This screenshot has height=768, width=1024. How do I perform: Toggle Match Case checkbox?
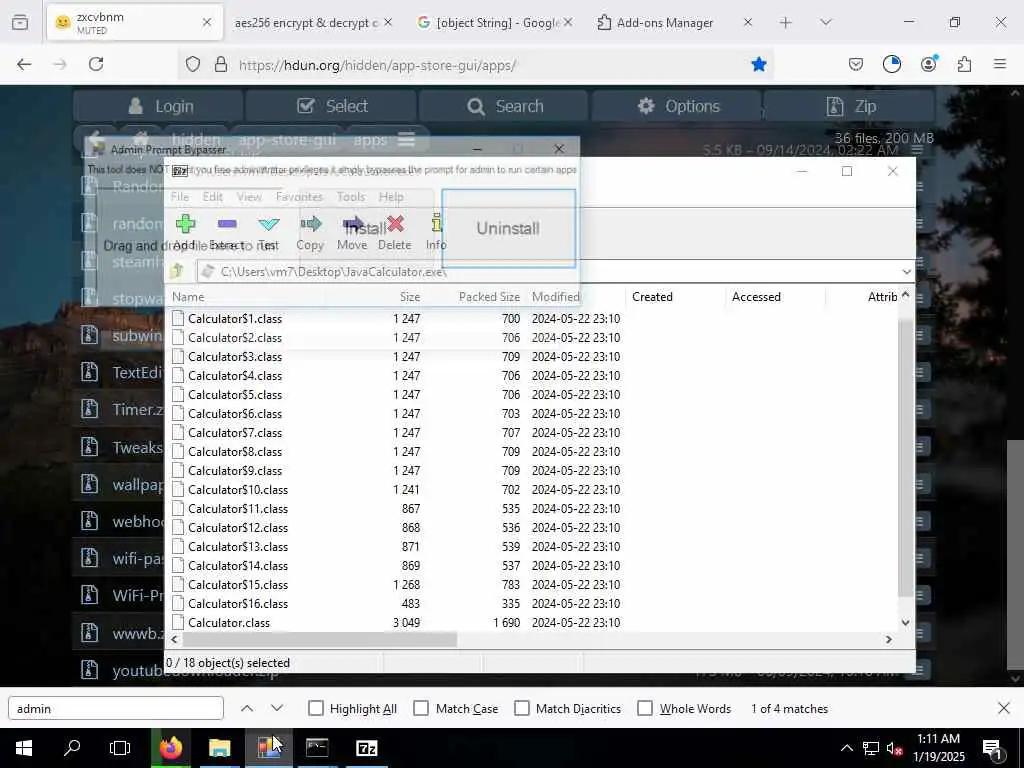coord(421,708)
